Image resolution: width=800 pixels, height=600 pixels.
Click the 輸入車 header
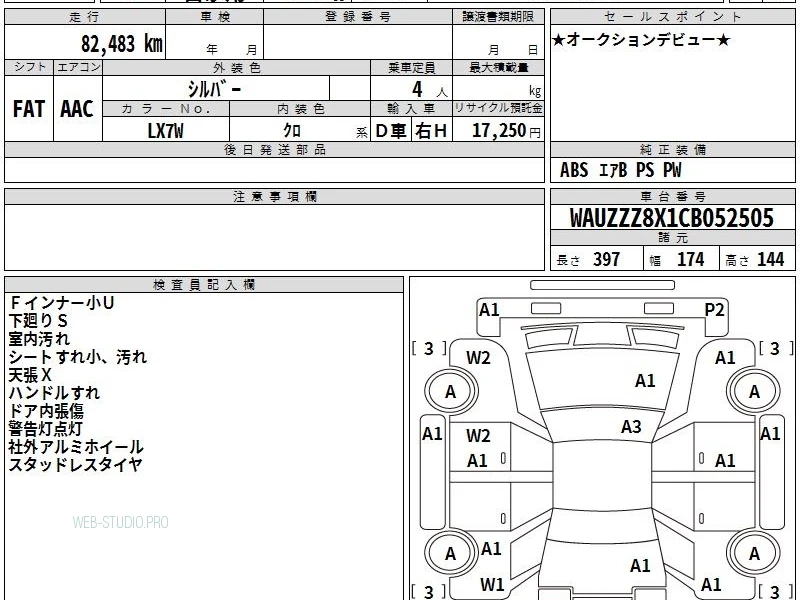[x=411, y=109]
